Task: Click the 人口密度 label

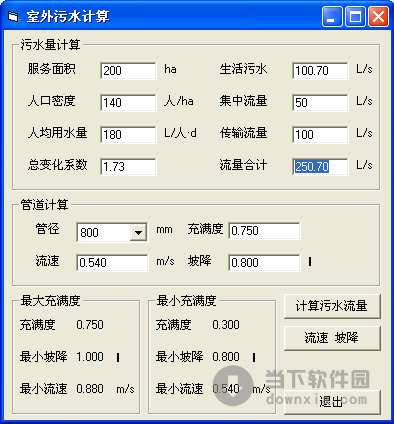Action: coord(52,101)
